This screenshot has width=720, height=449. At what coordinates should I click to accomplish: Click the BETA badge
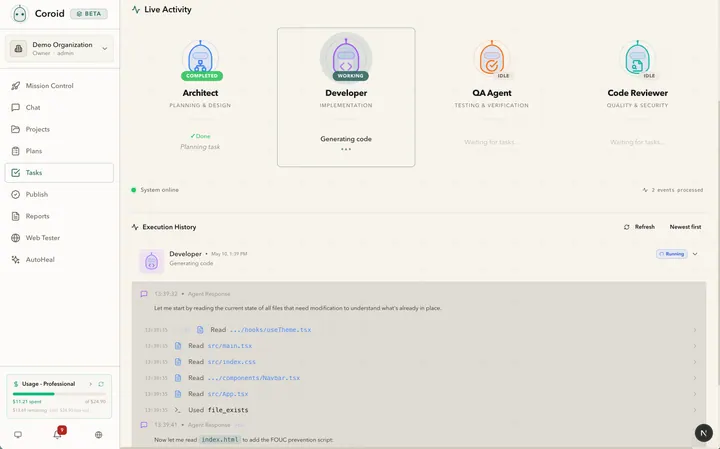[89, 14]
